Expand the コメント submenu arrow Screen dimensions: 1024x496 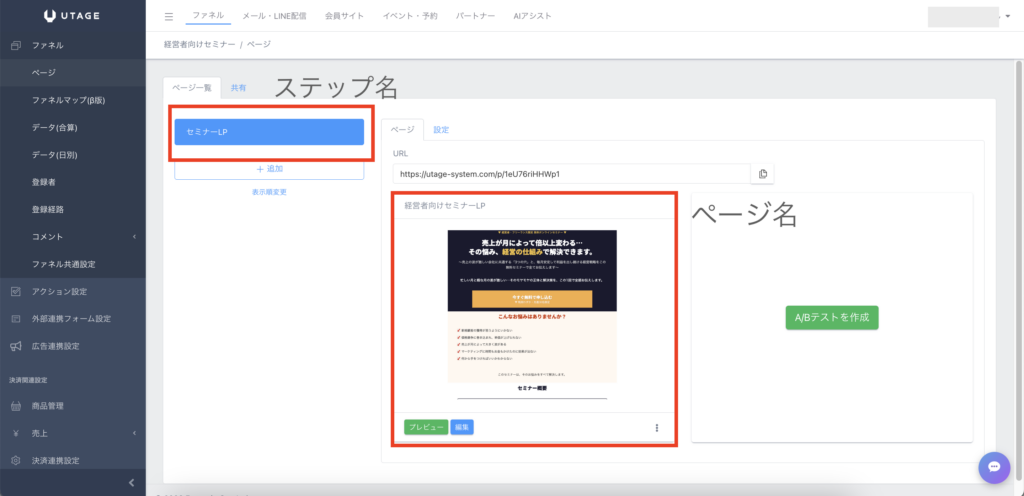click(134, 237)
